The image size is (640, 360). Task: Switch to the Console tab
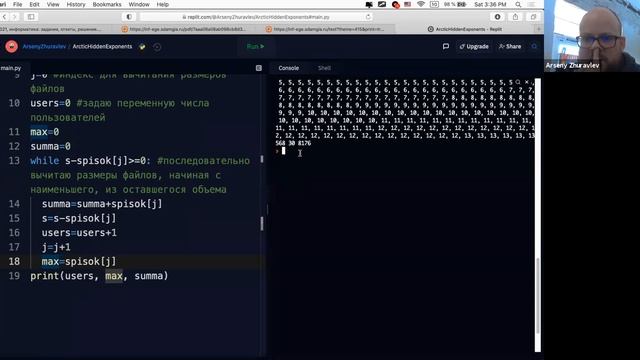tap(289, 68)
